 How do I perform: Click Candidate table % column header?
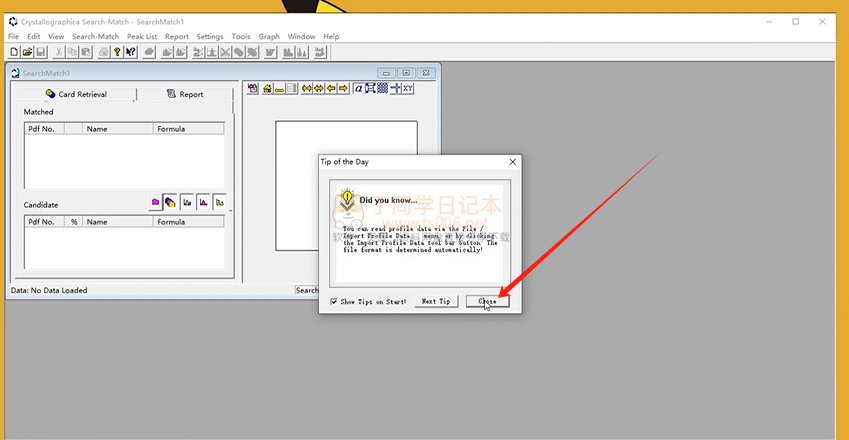click(x=74, y=222)
